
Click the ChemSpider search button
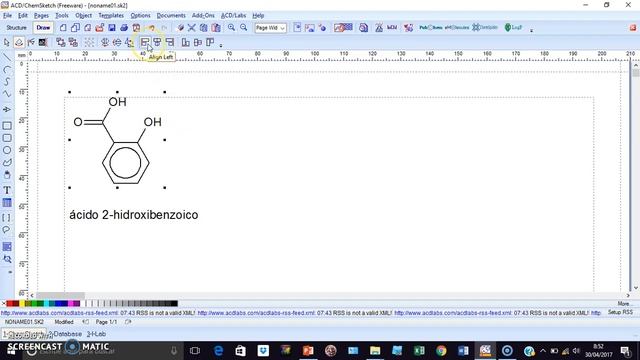[x=485, y=28]
